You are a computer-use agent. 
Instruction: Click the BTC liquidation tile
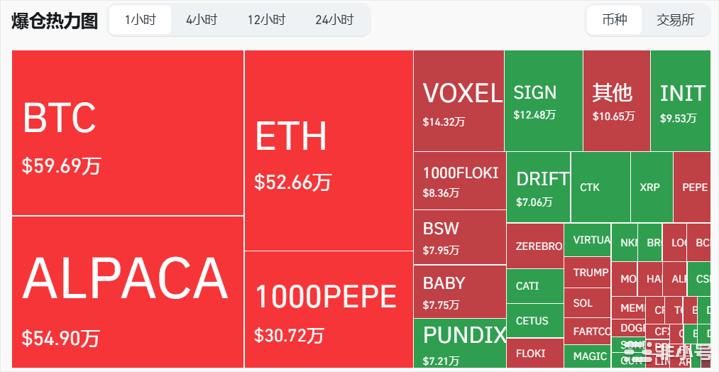[x=127, y=133]
